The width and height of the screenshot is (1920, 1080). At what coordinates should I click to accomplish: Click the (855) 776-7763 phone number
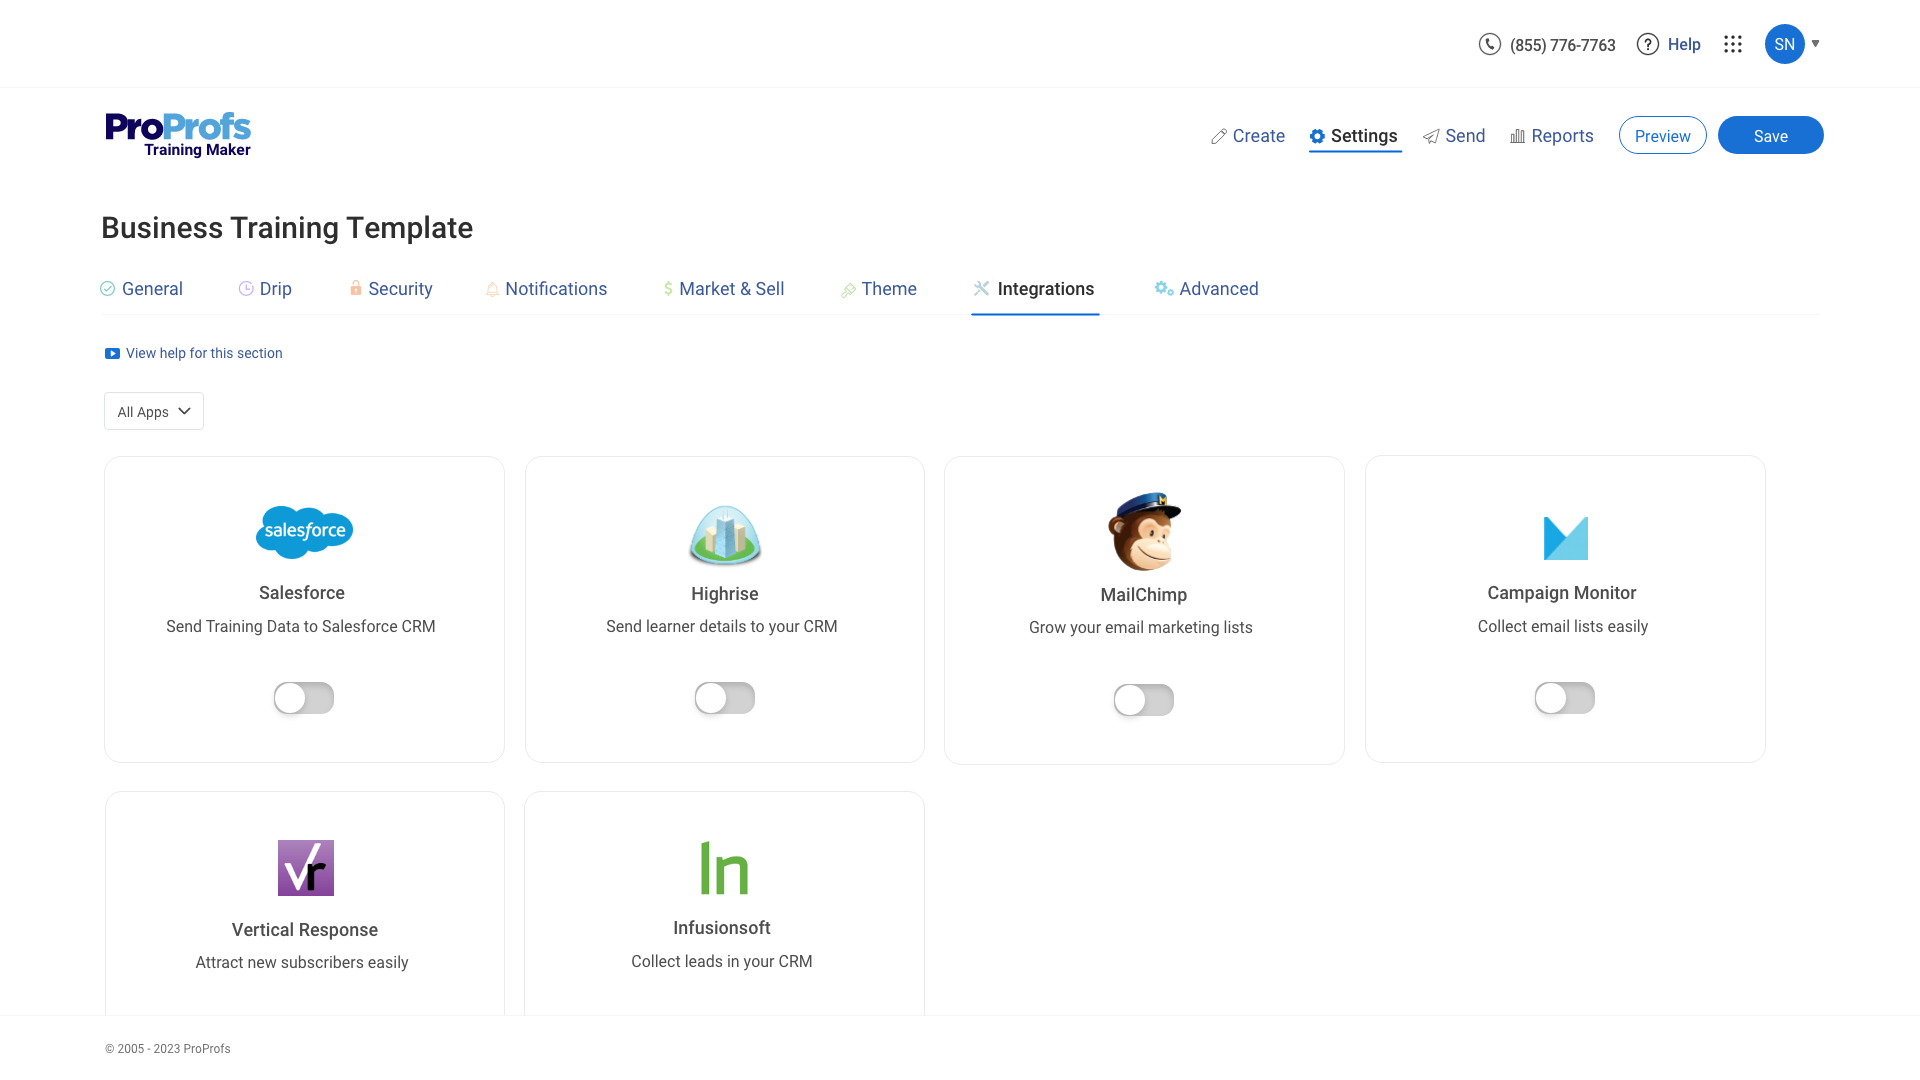click(x=1562, y=45)
